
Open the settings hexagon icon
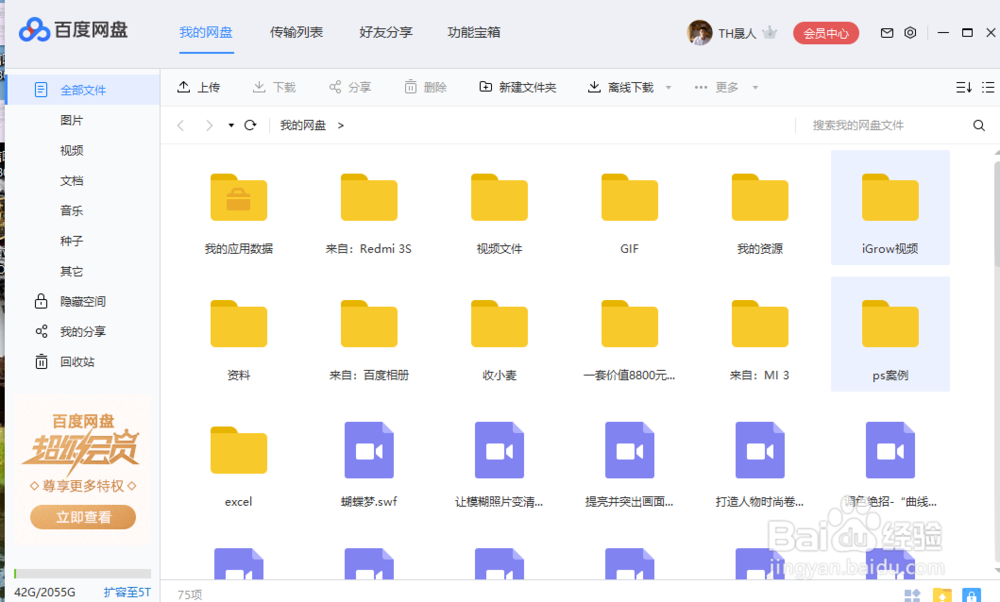910,33
